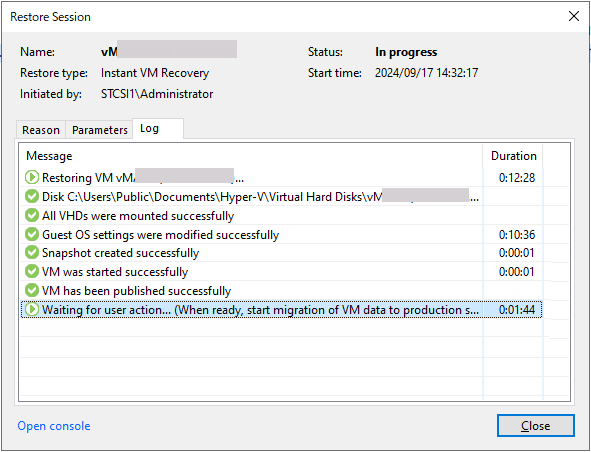This screenshot has width=591, height=452.
Task: Sort by the Duration column header
Action: [513, 156]
